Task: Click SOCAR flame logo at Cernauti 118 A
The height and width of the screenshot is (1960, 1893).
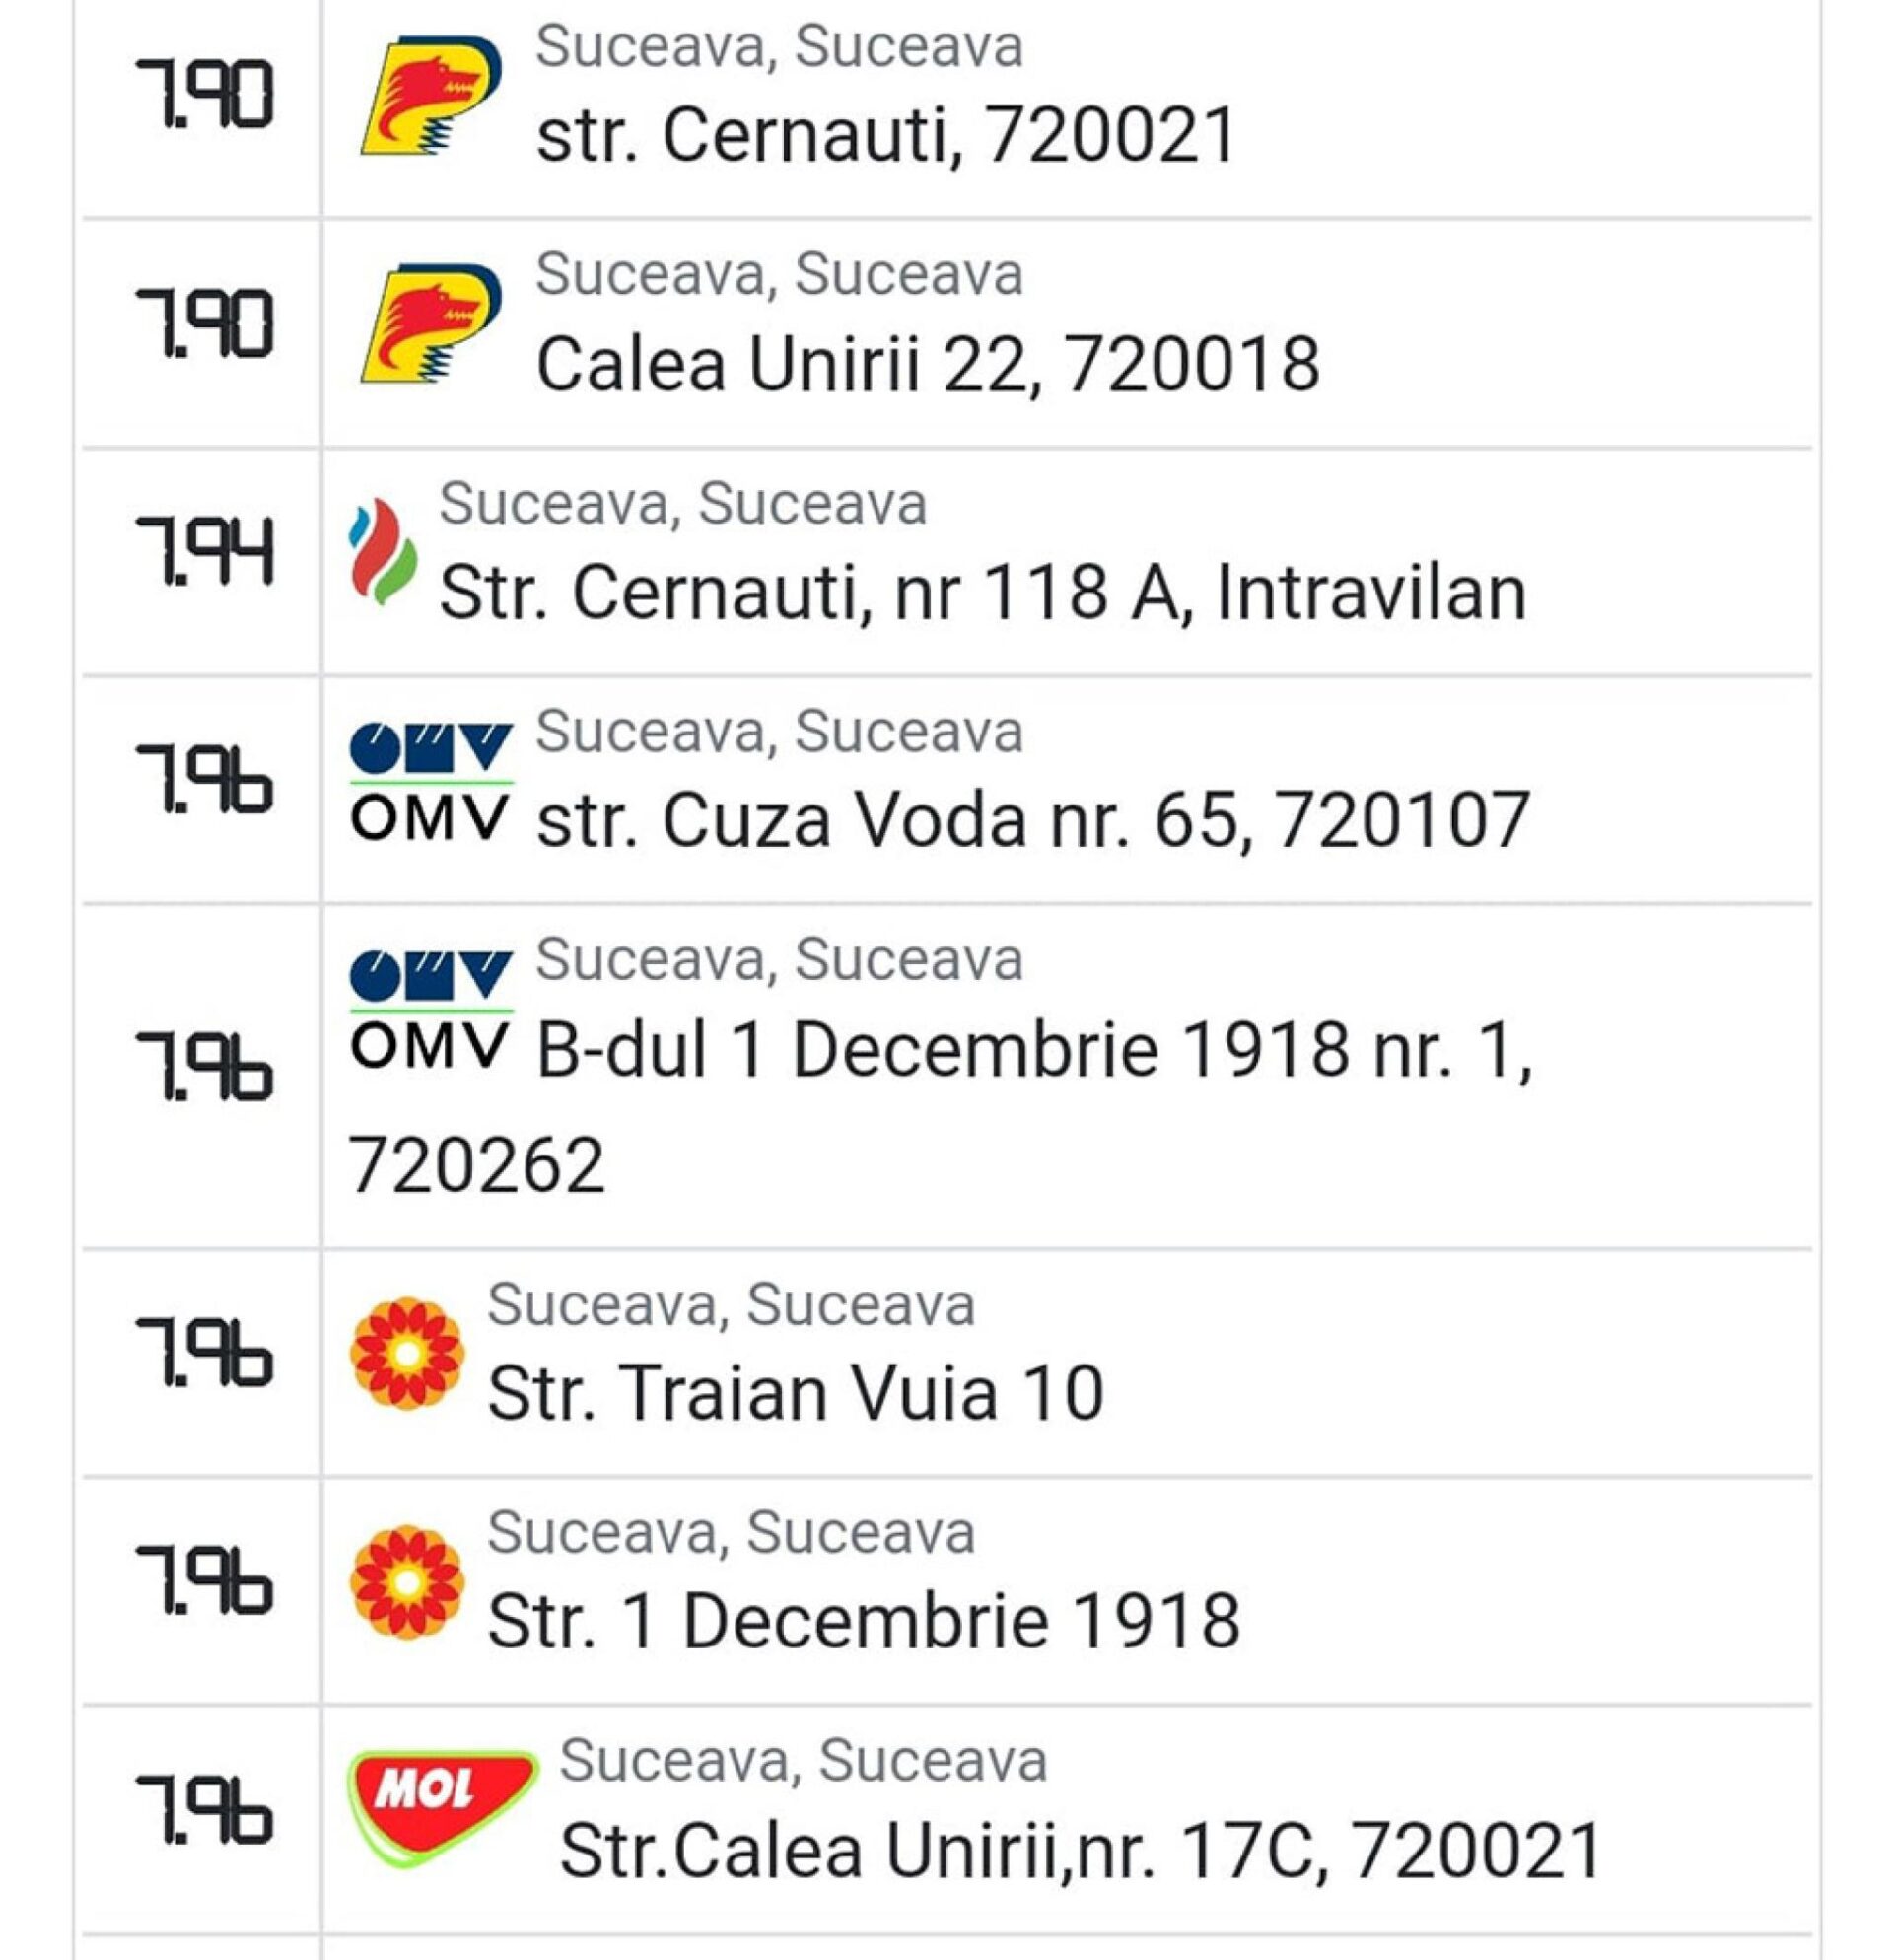Action: [x=383, y=552]
